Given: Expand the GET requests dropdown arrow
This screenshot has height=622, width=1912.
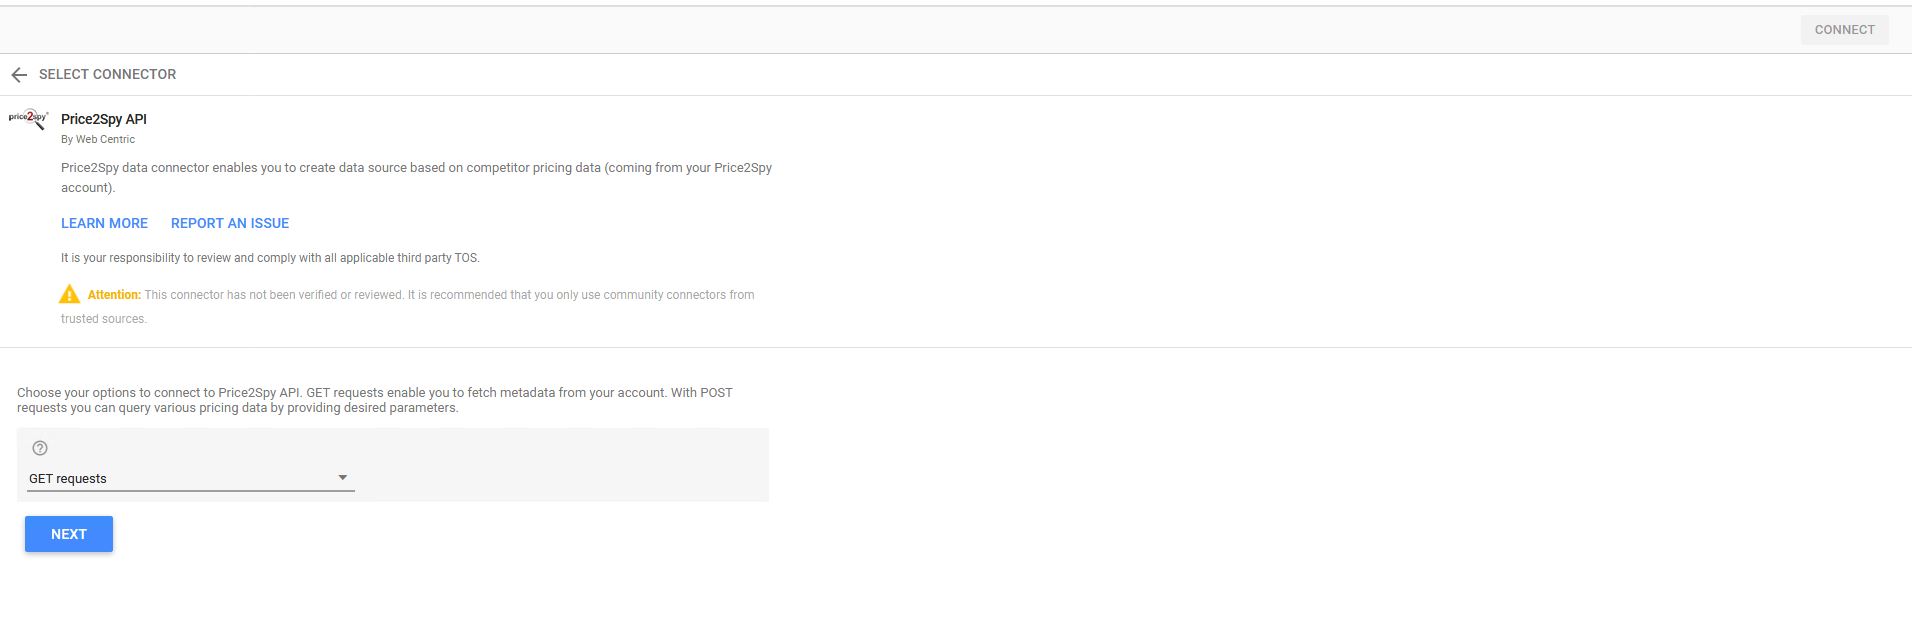Looking at the screenshot, I should click(x=342, y=478).
